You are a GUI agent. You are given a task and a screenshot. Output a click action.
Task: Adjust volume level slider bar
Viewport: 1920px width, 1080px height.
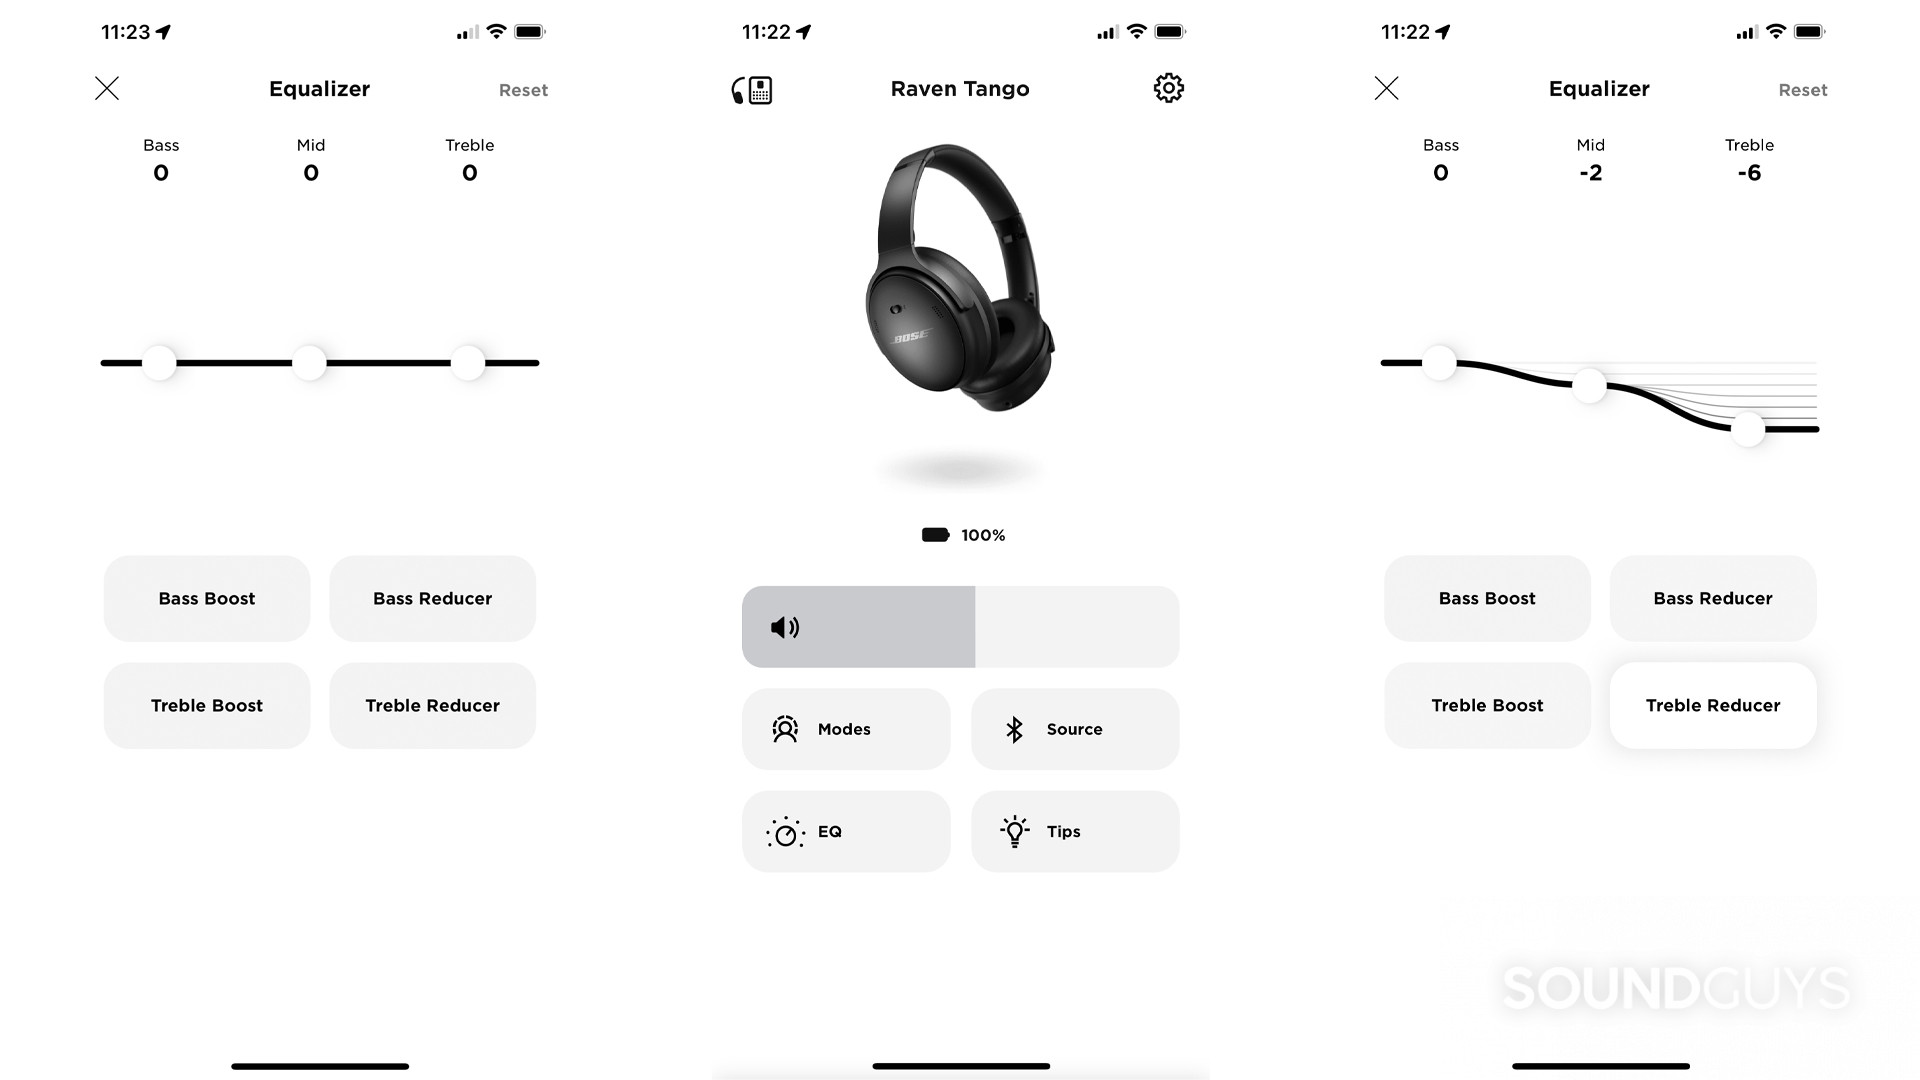point(960,626)
